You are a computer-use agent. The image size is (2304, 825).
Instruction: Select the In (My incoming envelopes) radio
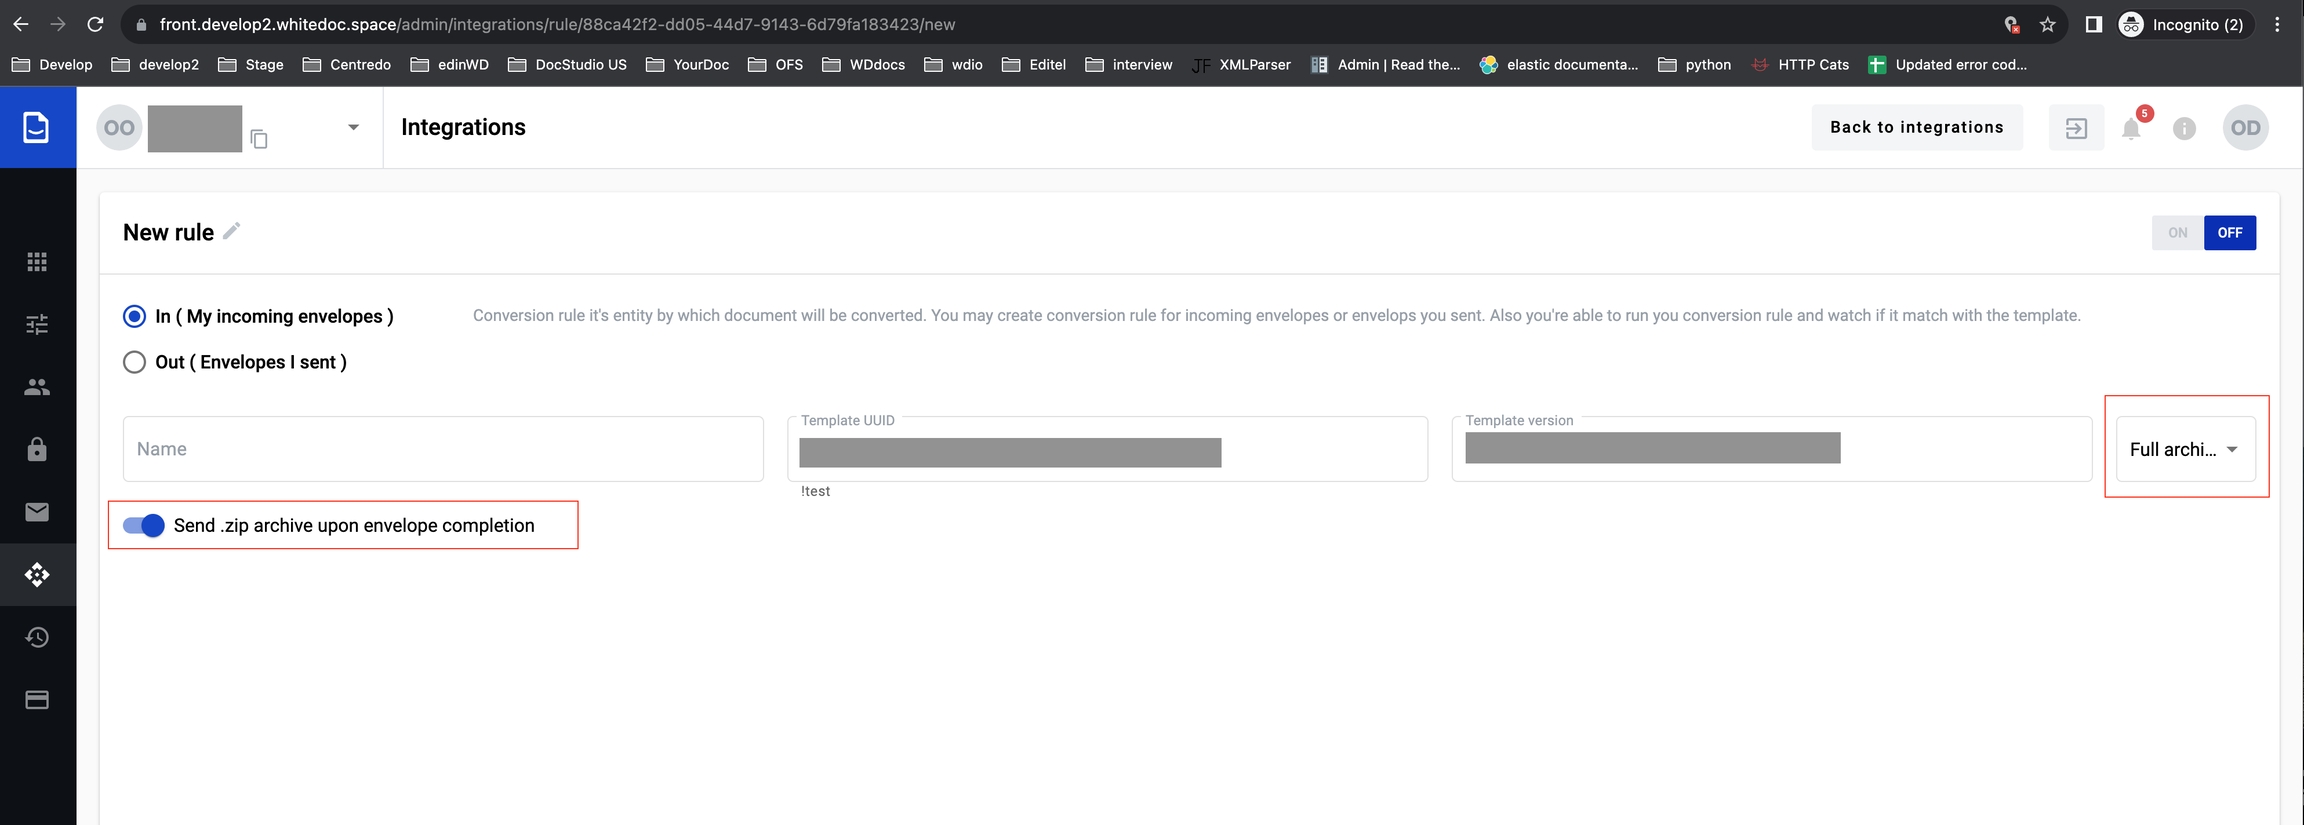pos(134,316)
